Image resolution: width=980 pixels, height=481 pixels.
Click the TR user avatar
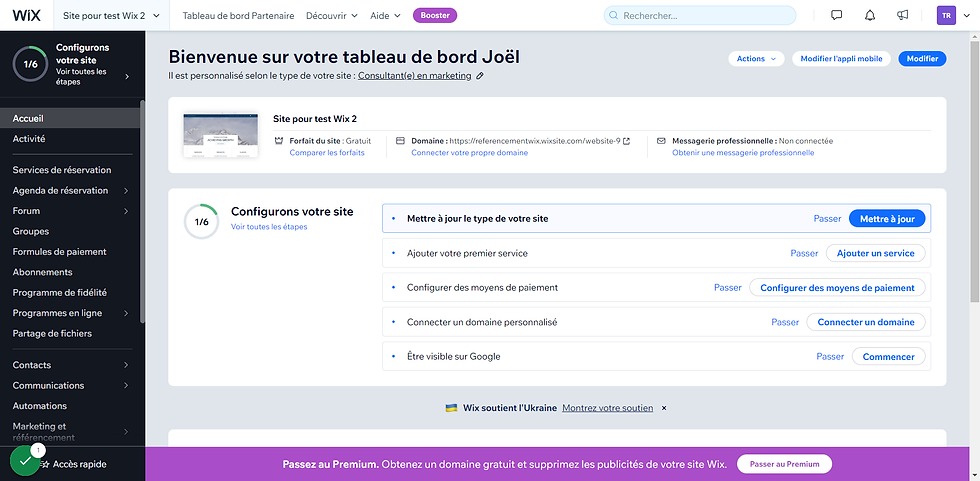(946, 16)
